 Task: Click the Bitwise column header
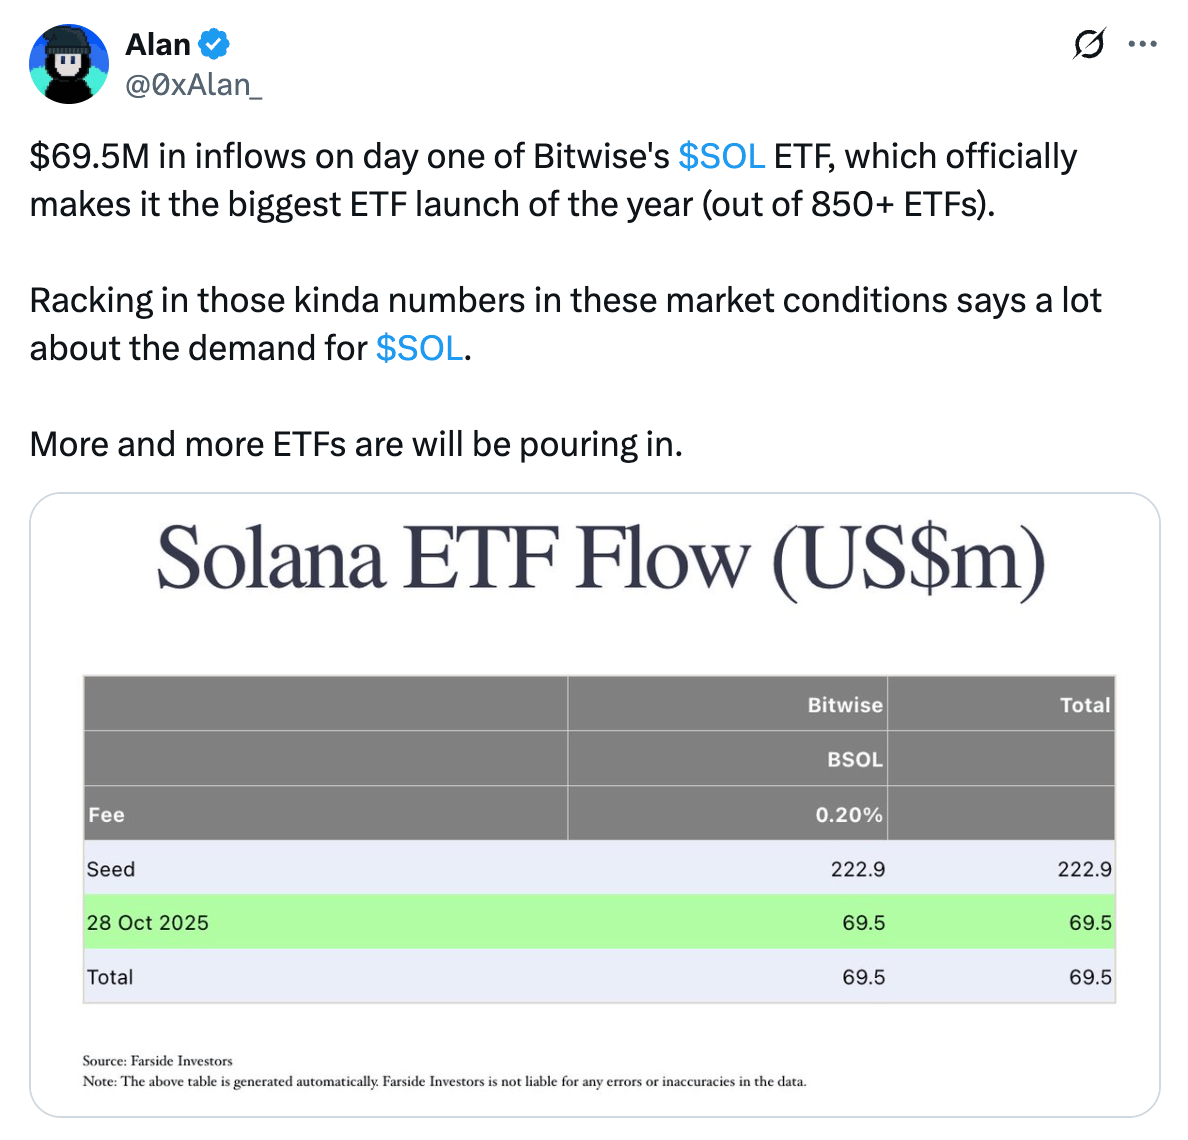(x=845, y=704)
